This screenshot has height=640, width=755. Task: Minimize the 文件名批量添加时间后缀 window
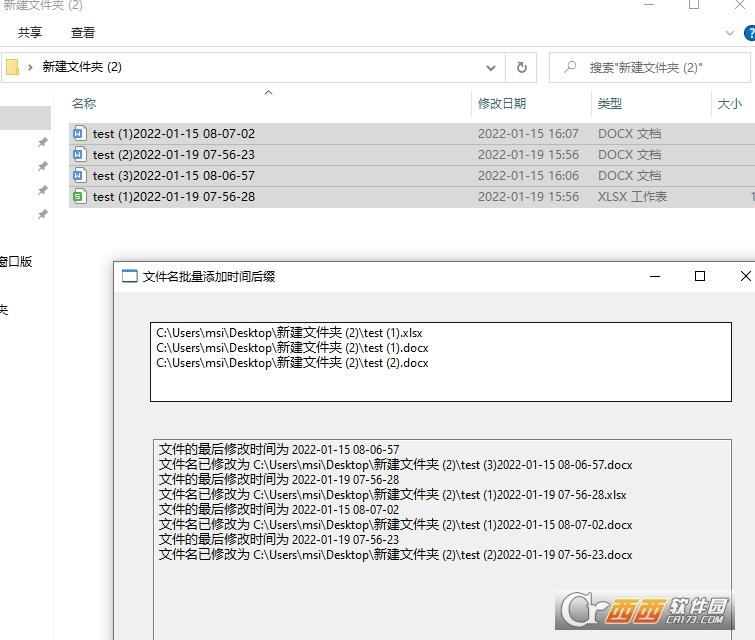coord(655,276)
